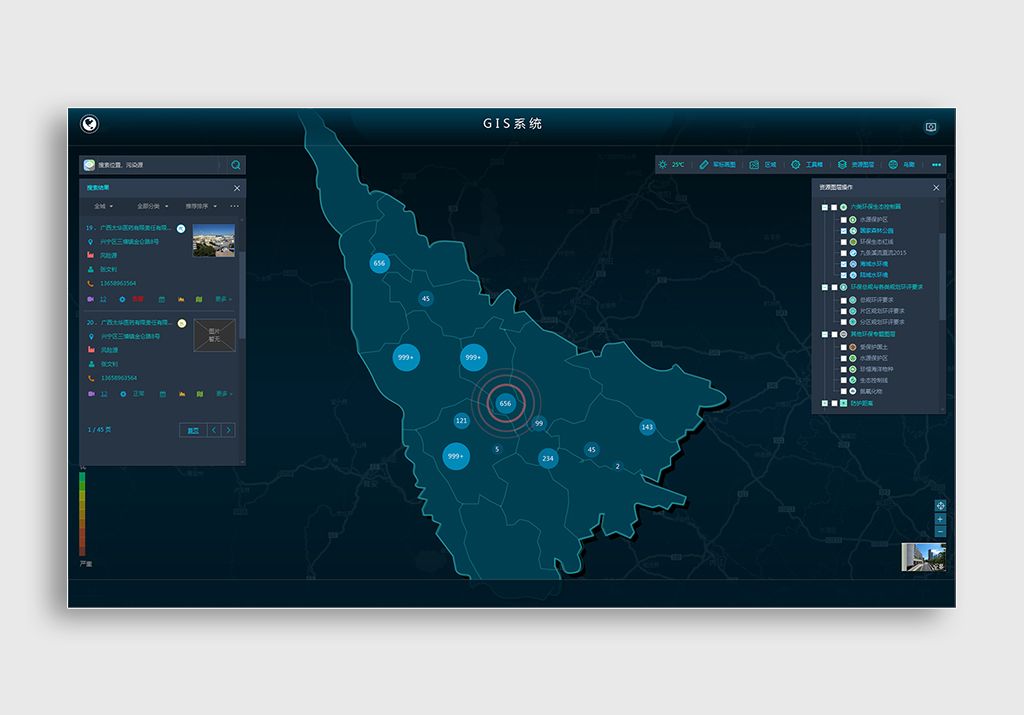Check the layer ending in 2015
This screenshot has width=1024, height=715.
click(x=843, y=253)
